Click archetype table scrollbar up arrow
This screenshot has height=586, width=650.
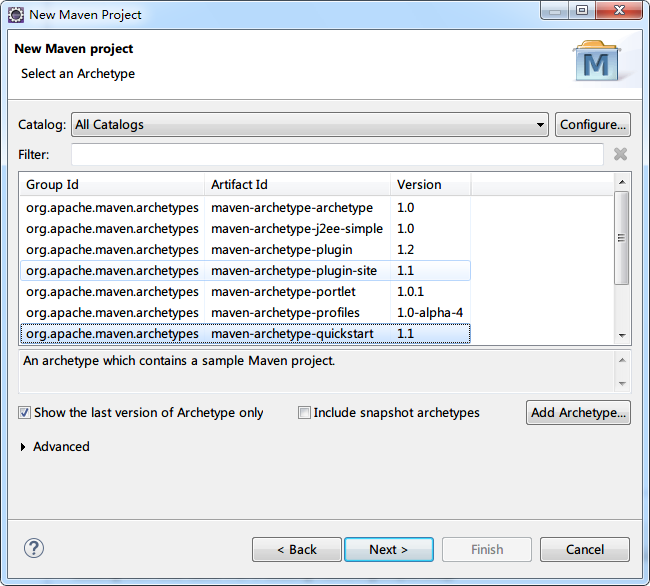(x=622, y=182)
